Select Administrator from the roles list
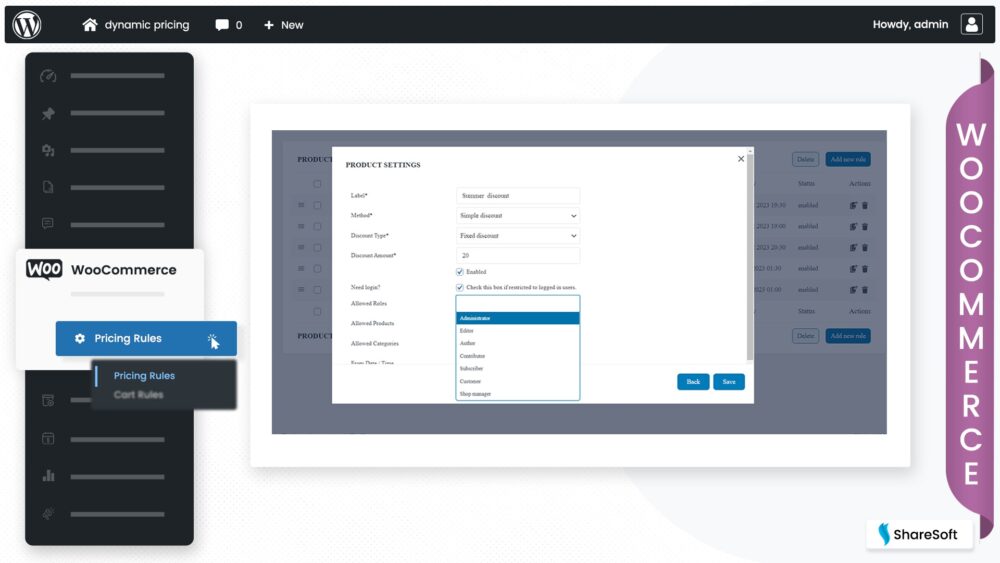The width and height of the screenshot is (1000, 563). 518,318
